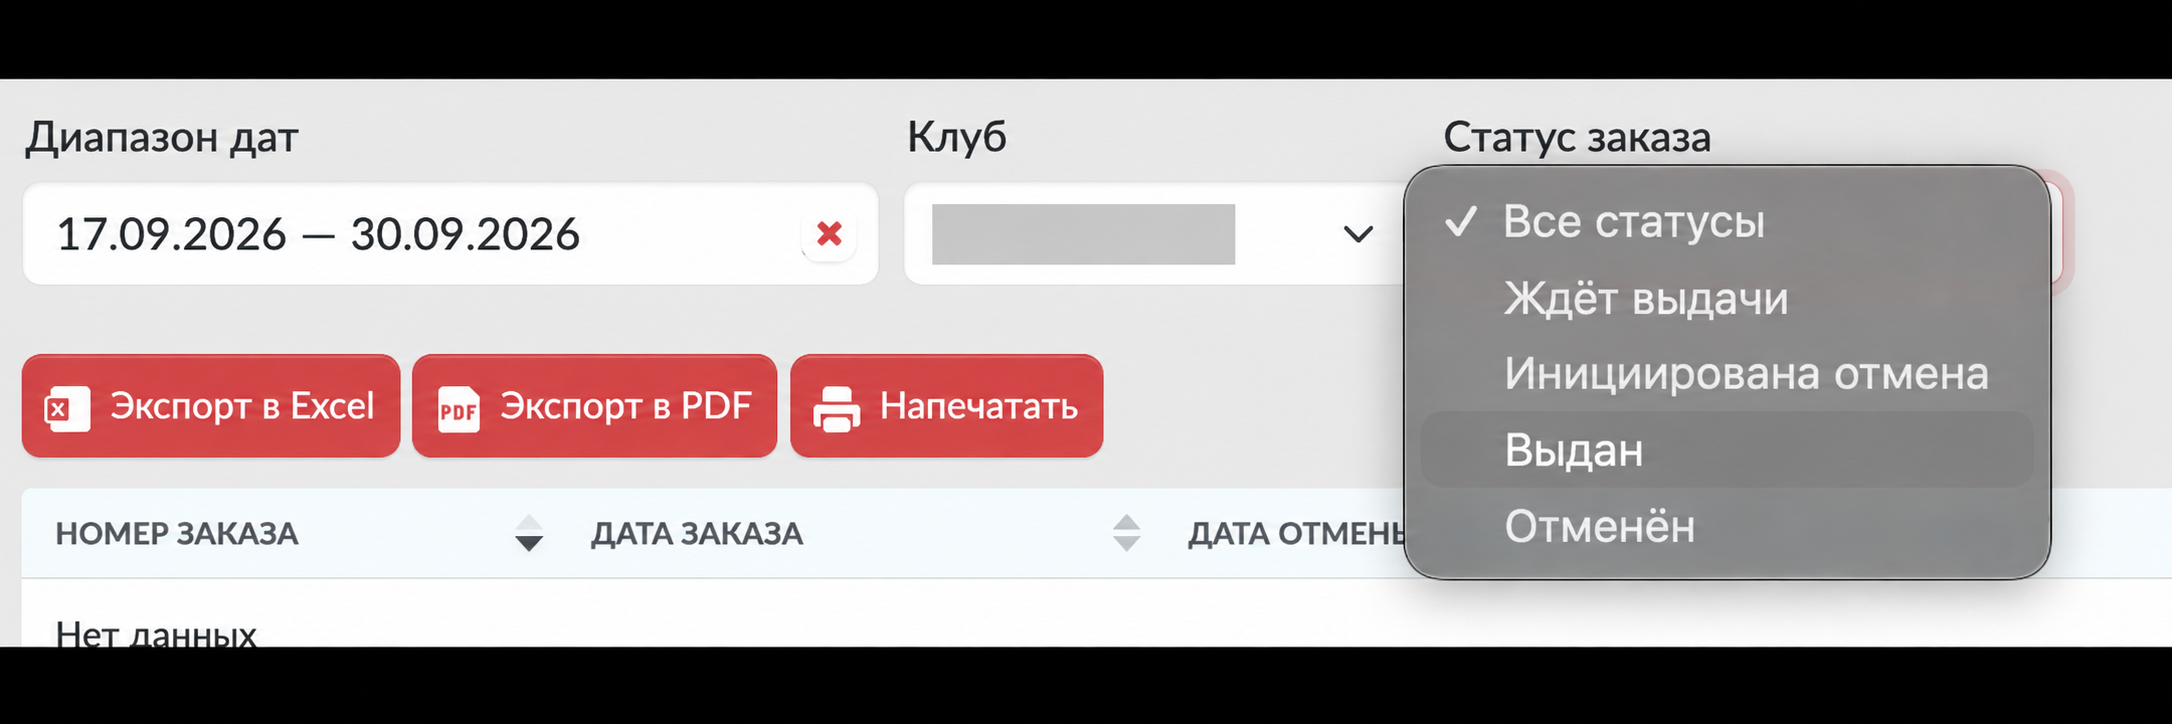Click ДАТА ЗАКАЗА column header
2172x724 pixels.
pos(697,534)
